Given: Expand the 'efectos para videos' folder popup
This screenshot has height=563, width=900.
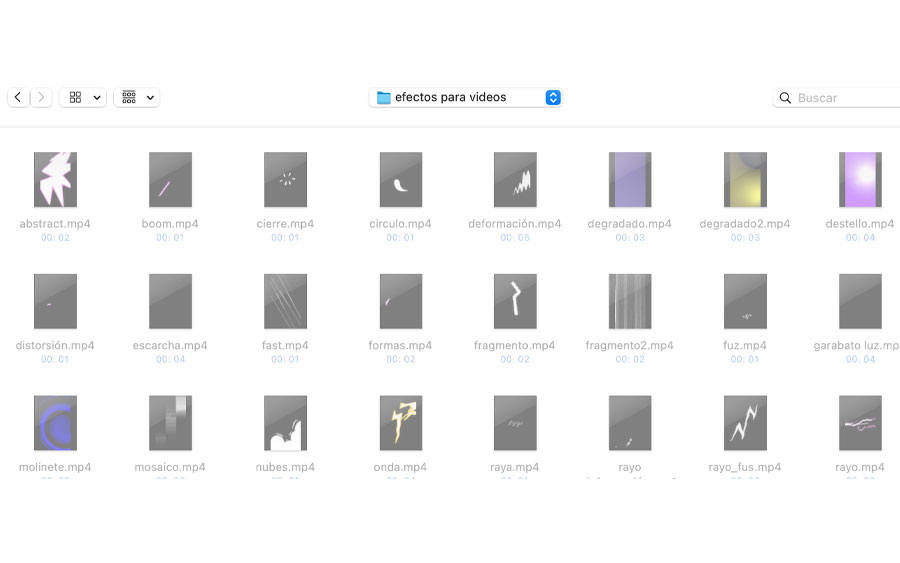Looking at the screenshot, I should coord(553,98).
